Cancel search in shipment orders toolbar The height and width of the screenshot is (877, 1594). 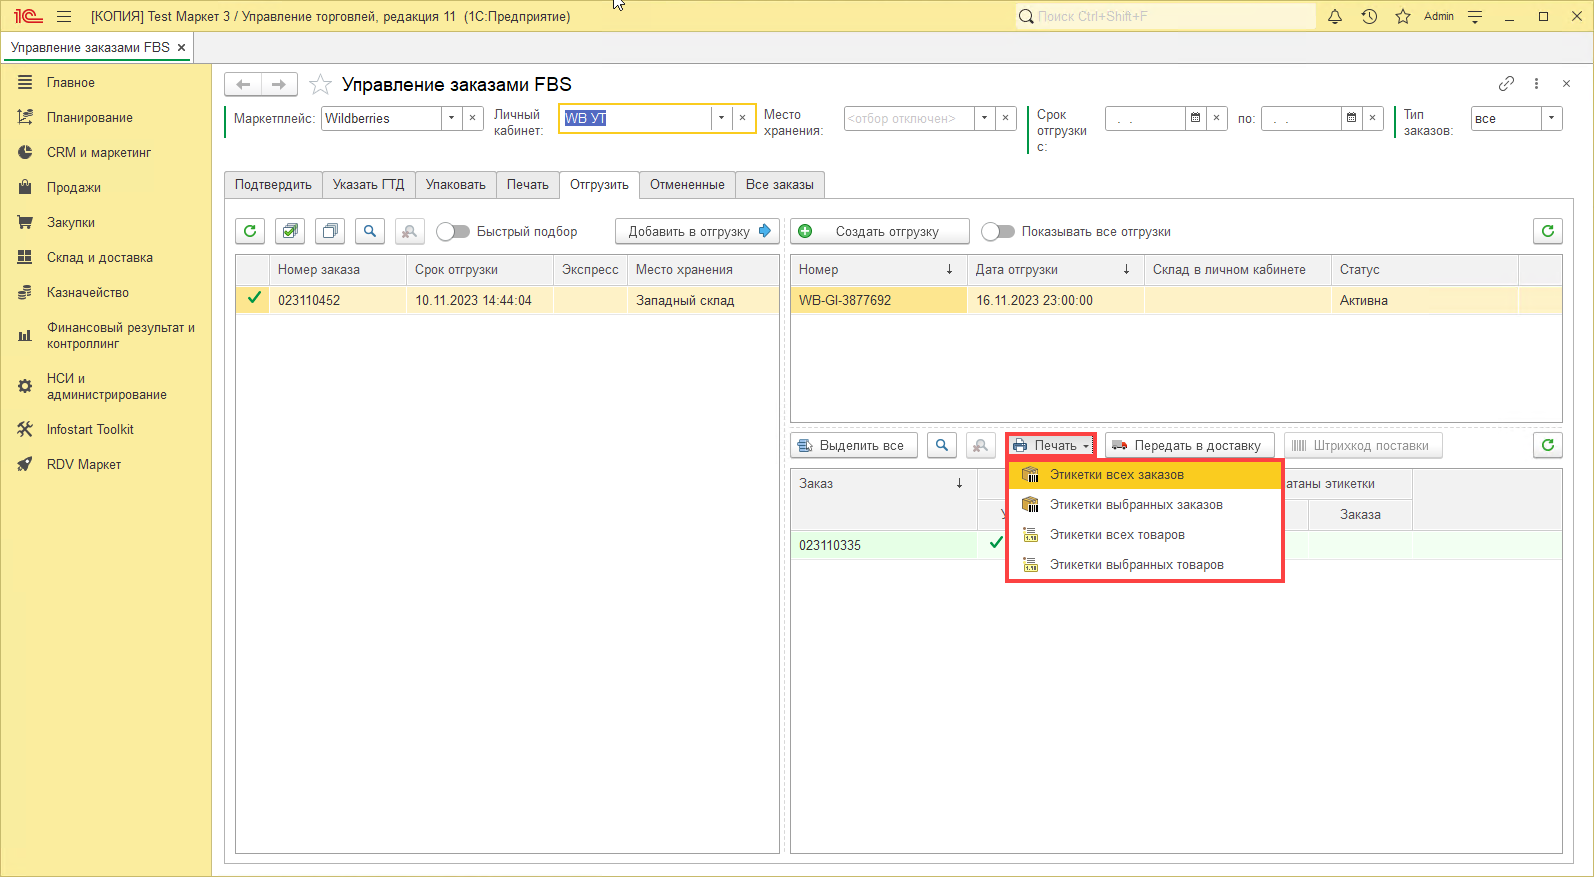(x=981, y=445)
